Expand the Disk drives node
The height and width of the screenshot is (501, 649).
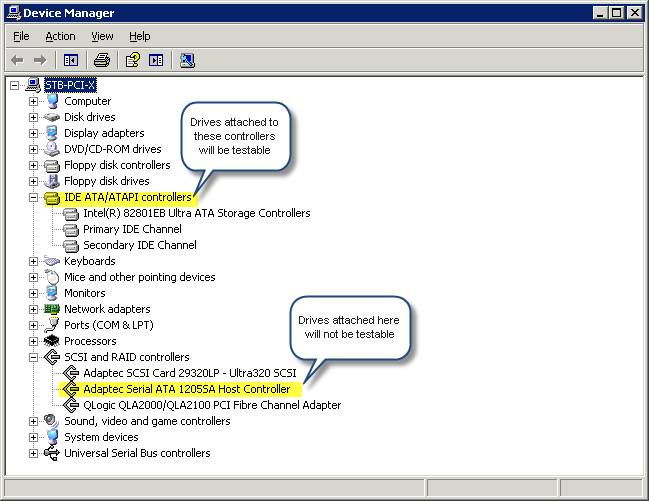pos(33,117)
